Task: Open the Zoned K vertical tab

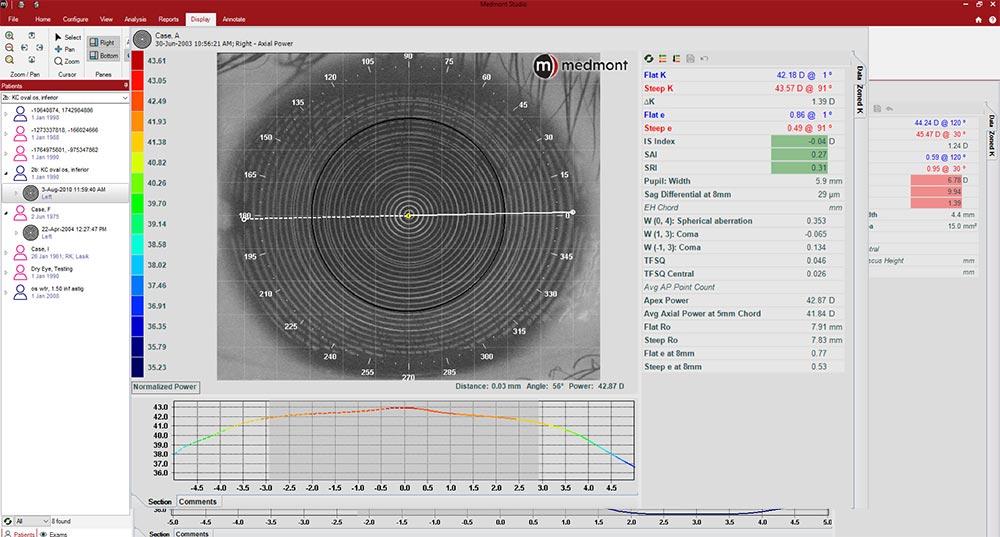Action: pos(860,99)
